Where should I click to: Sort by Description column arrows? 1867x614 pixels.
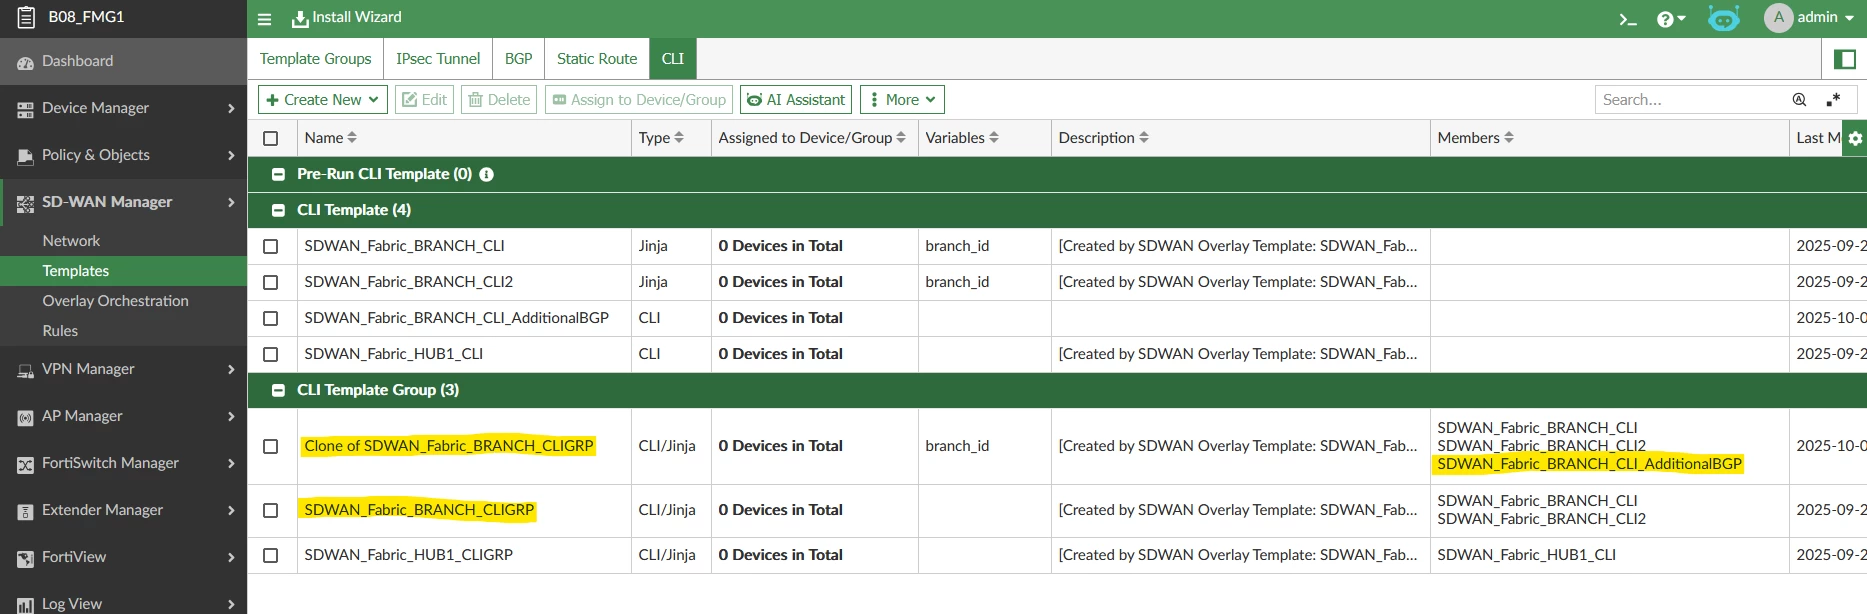(x=1144, y=138)
